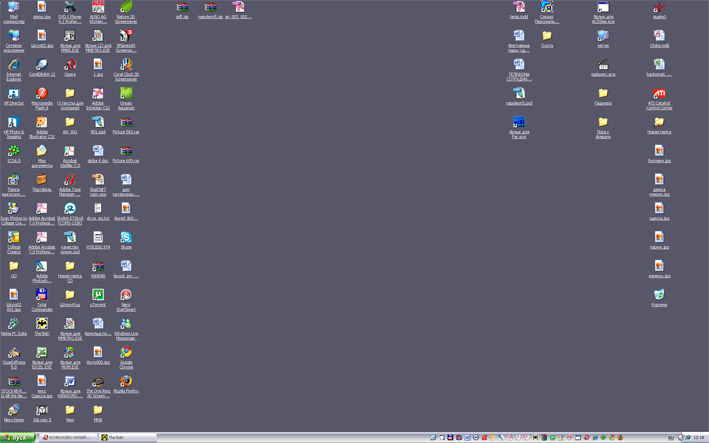Click the RU language indicator in tray

coord(671,438)
